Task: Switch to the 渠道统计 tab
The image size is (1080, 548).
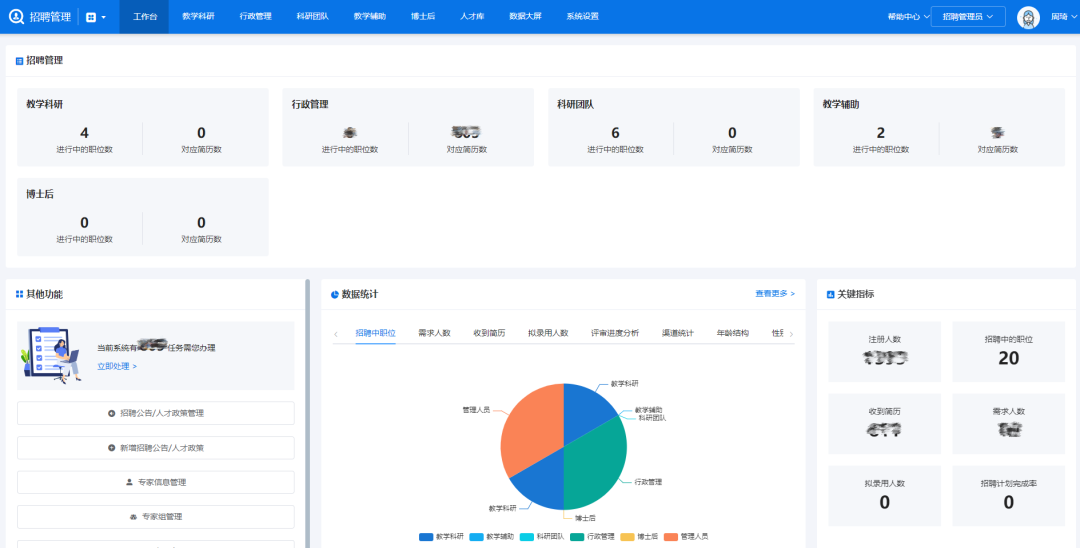Action: point(678,333)
